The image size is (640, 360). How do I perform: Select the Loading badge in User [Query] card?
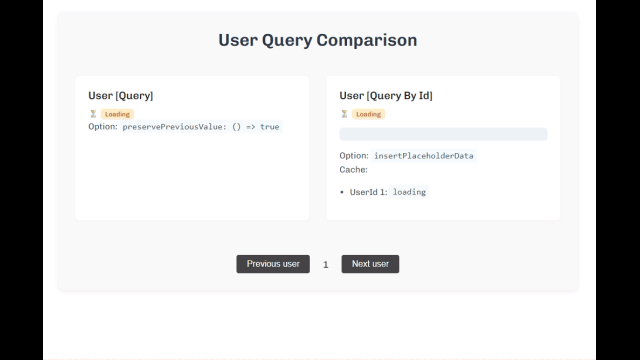point(117,114)
